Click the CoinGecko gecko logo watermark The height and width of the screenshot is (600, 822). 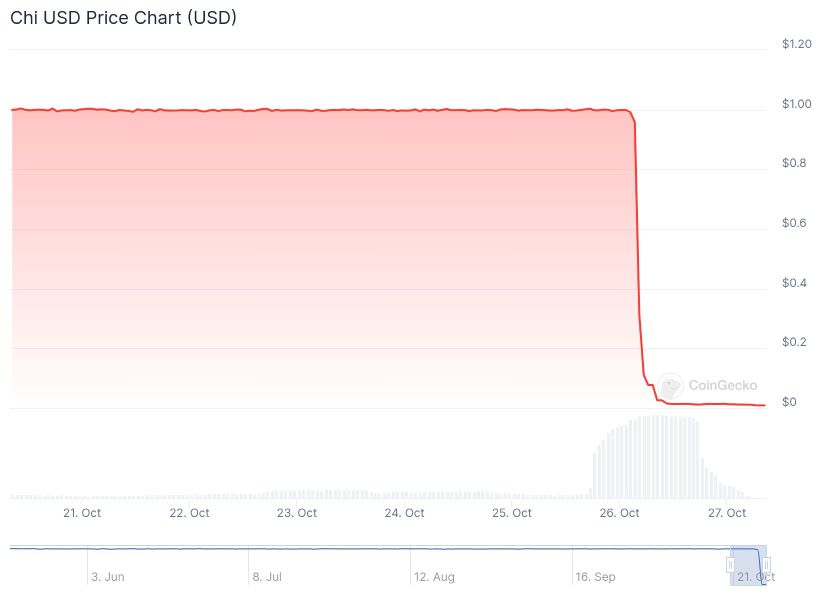(x=670, y=384)
